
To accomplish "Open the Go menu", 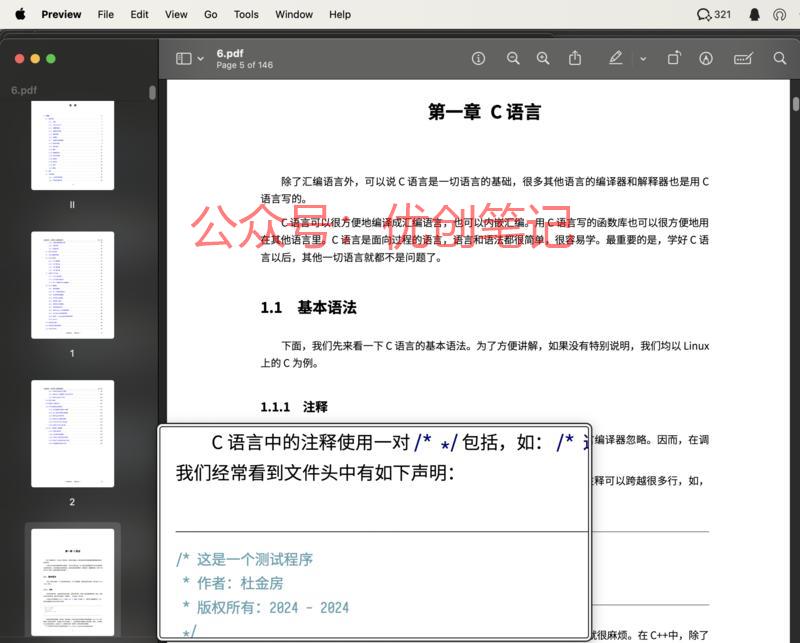I will 211,14.
